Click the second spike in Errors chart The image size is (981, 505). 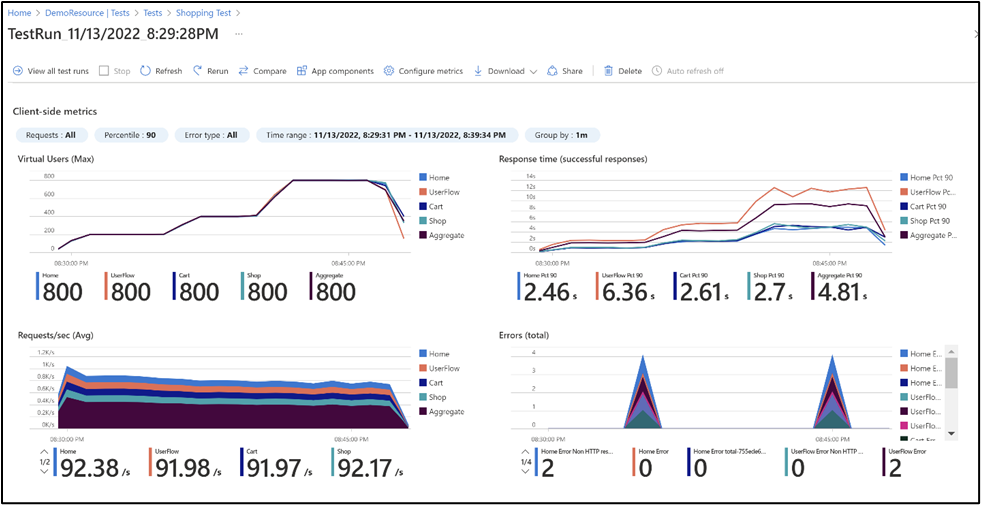tap(833, 392)
